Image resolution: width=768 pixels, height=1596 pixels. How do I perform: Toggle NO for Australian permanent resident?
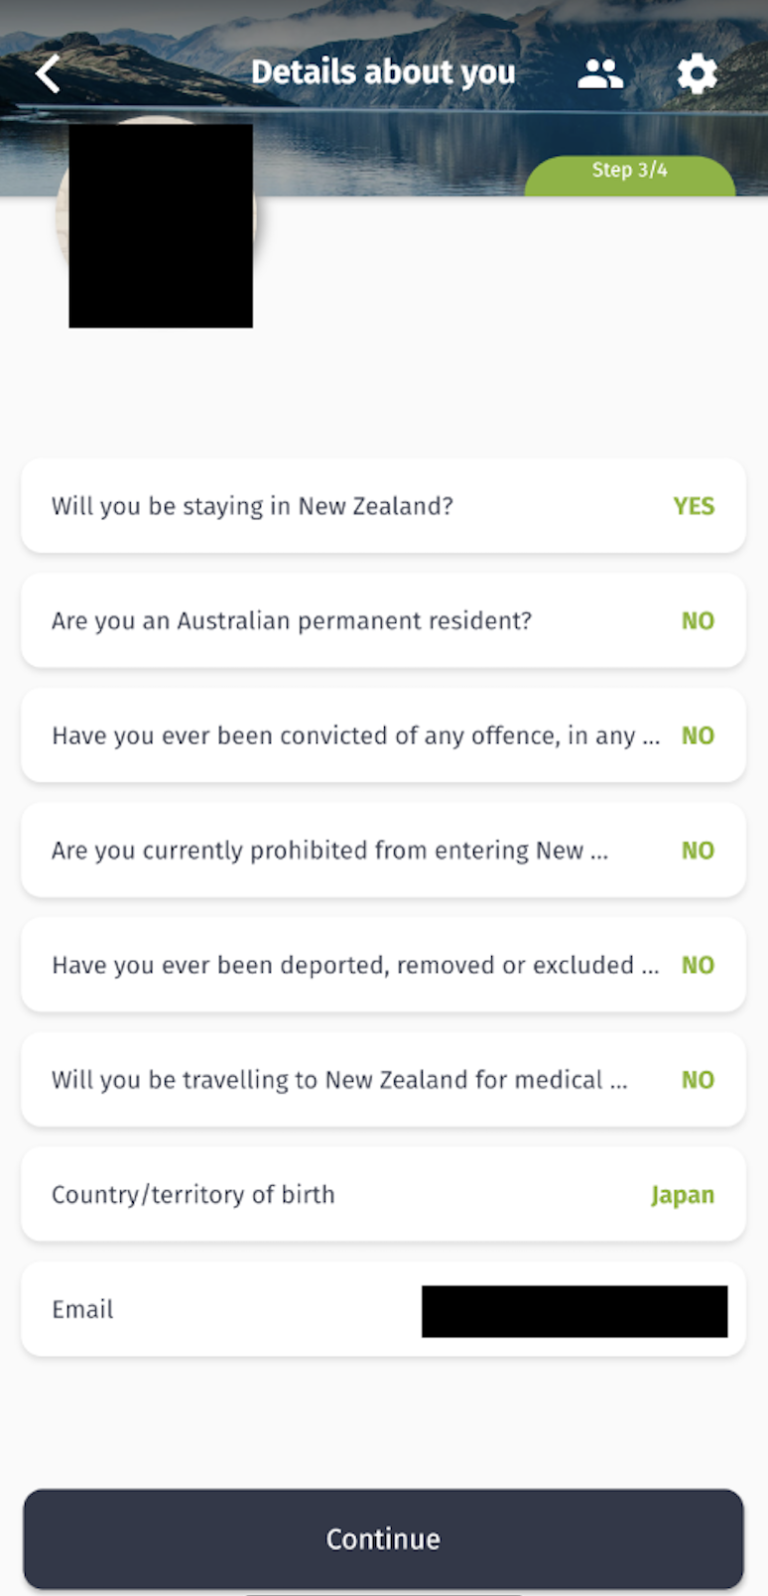697,621
